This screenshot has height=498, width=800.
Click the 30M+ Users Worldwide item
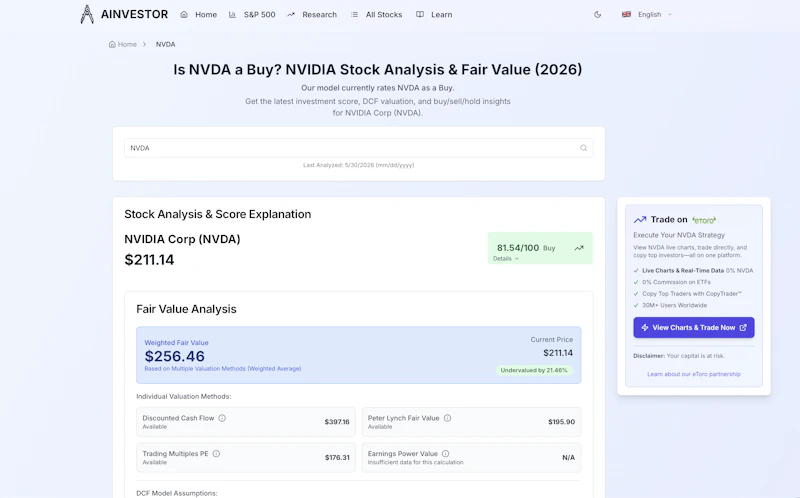(674, 306)
